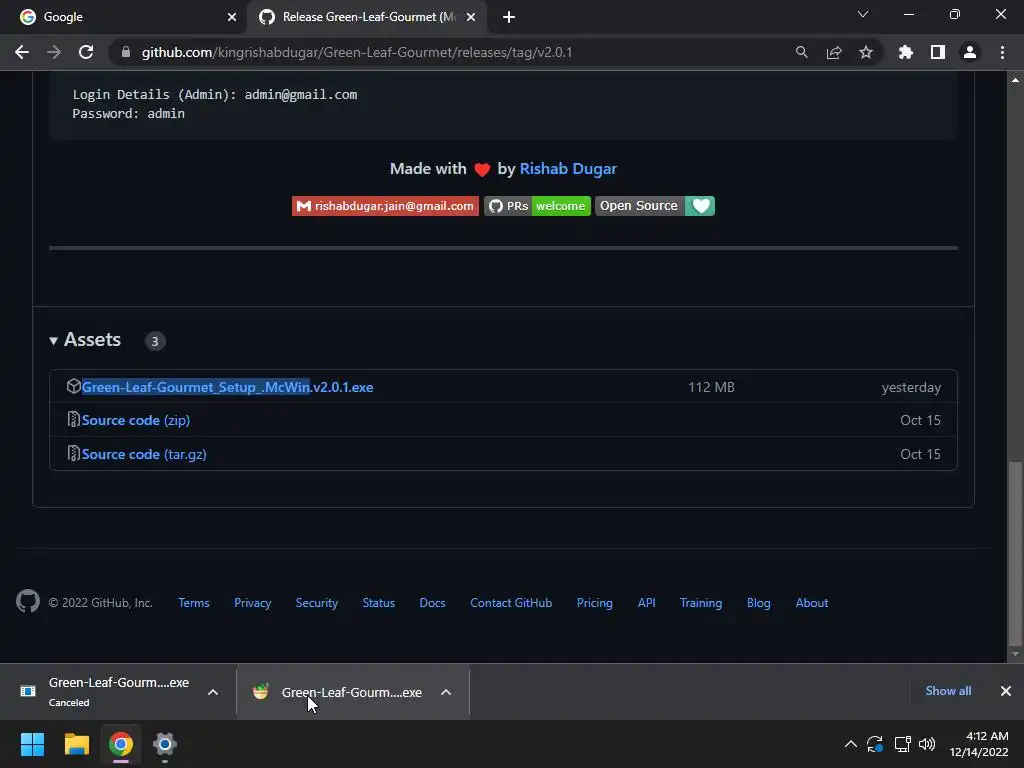Click the scrollbar down arrow
The width and height of the screenshot is (1024, 768).
coord(1015,654)
